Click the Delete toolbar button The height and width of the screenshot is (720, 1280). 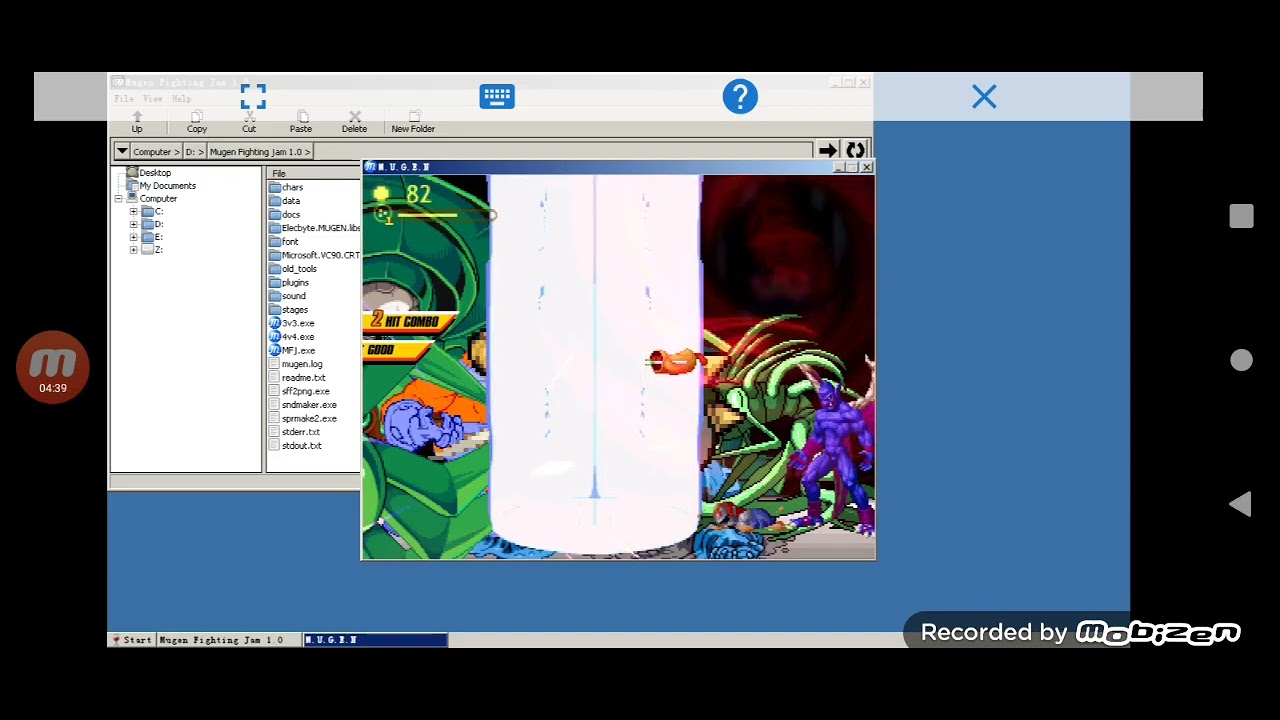tap(354, 122)
